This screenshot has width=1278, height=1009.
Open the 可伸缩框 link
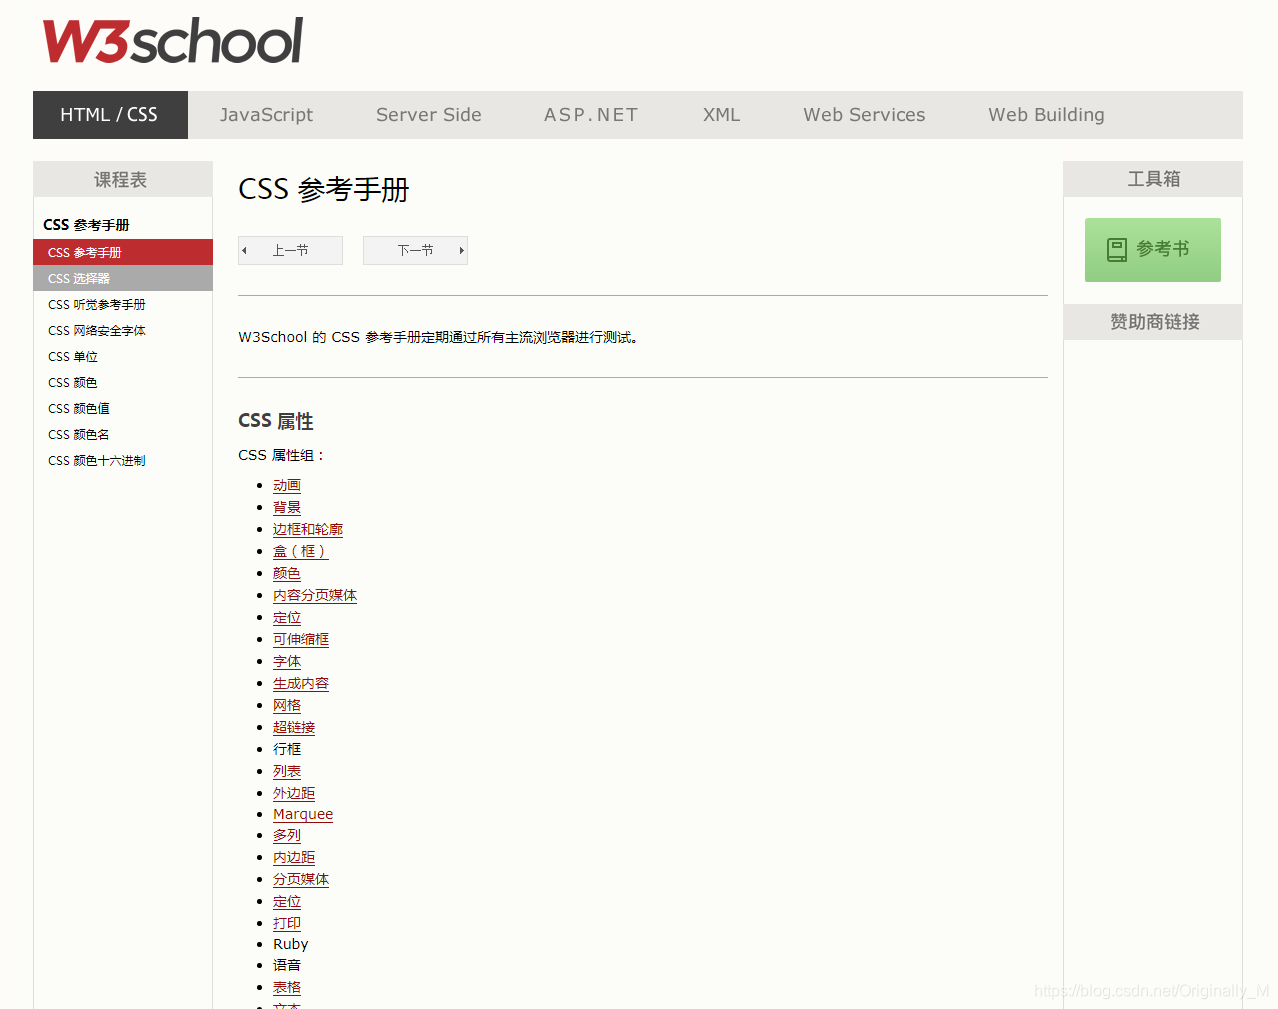pos(301,639)
